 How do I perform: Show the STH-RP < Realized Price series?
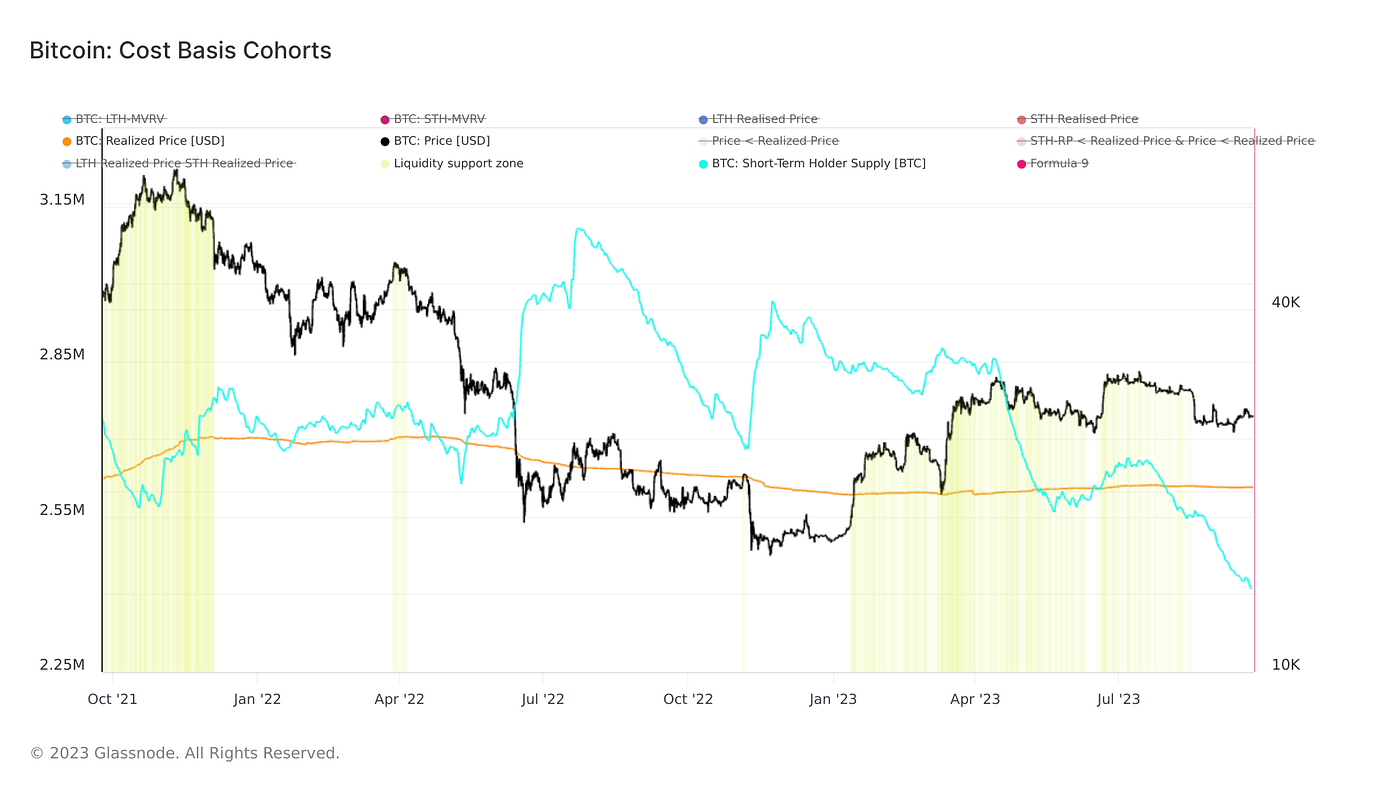point(1172,141)
